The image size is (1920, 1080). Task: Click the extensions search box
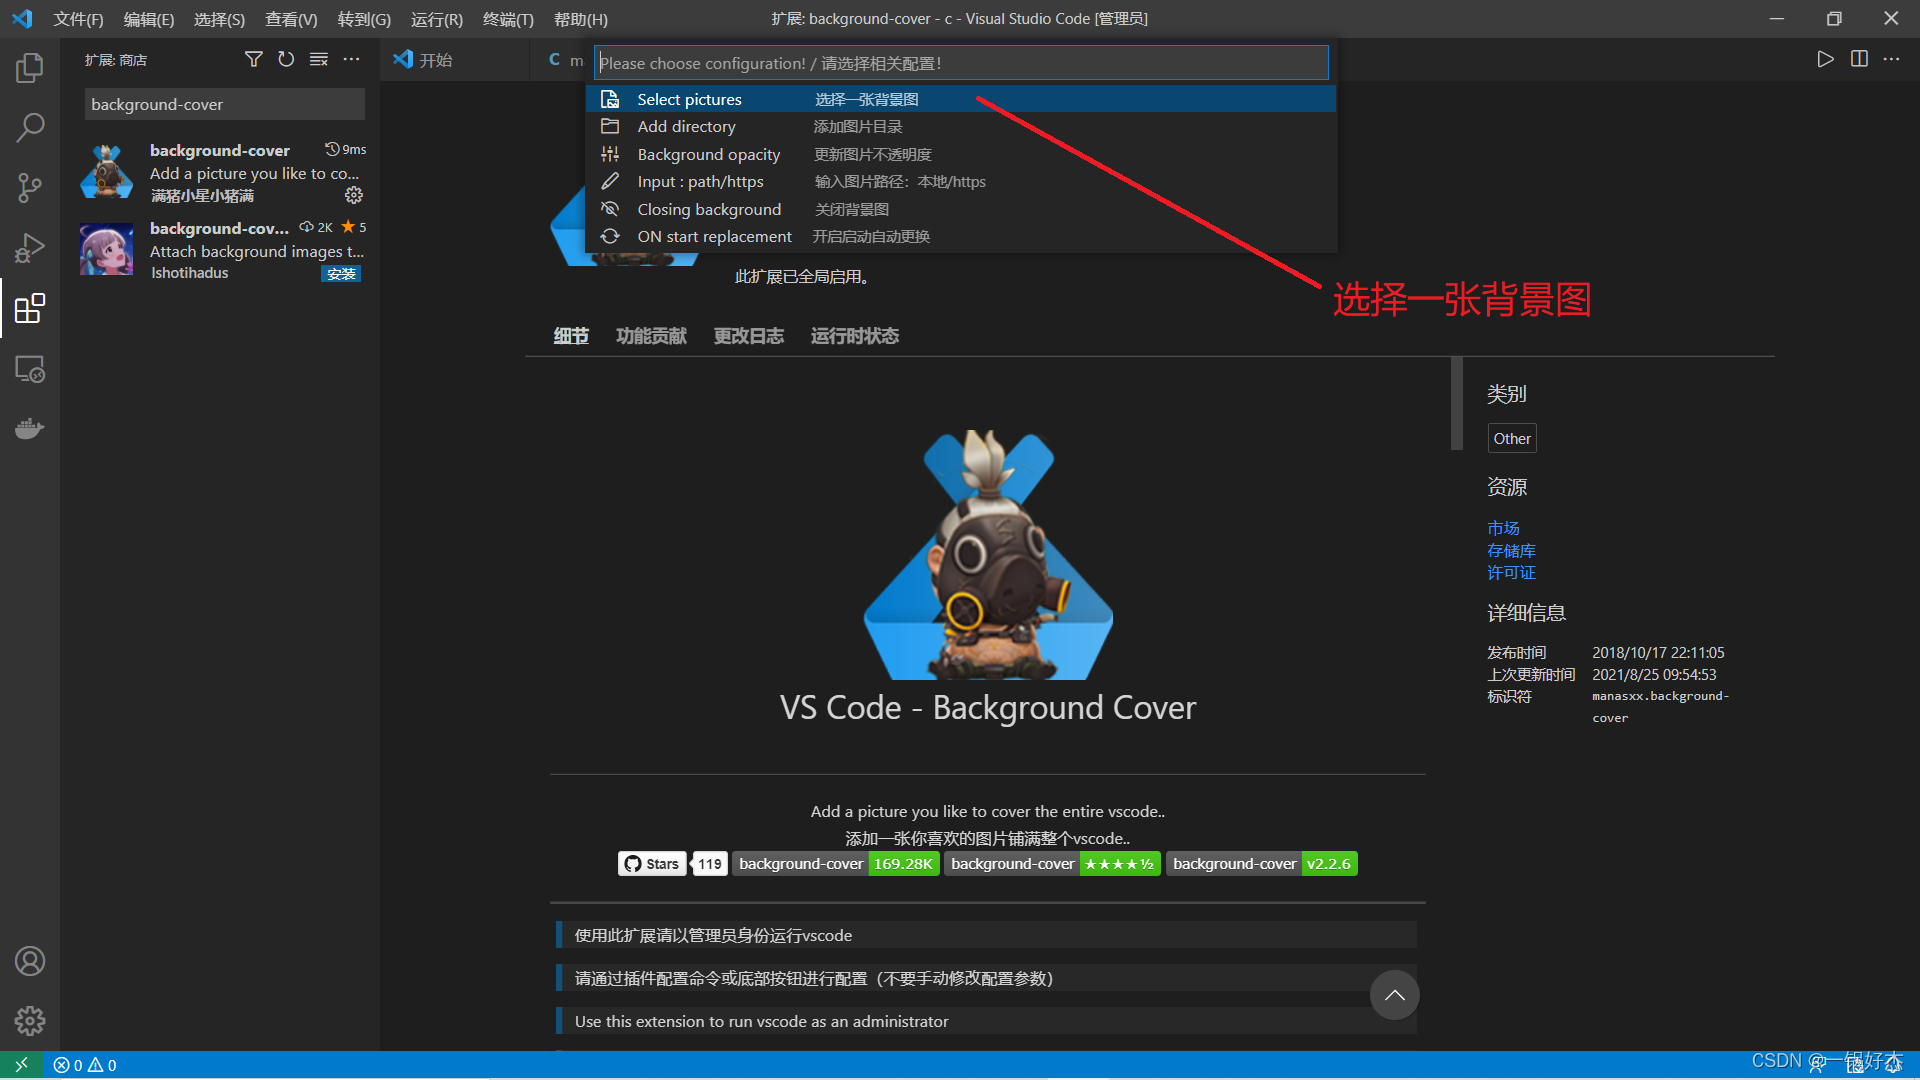(x=224, y=104)
